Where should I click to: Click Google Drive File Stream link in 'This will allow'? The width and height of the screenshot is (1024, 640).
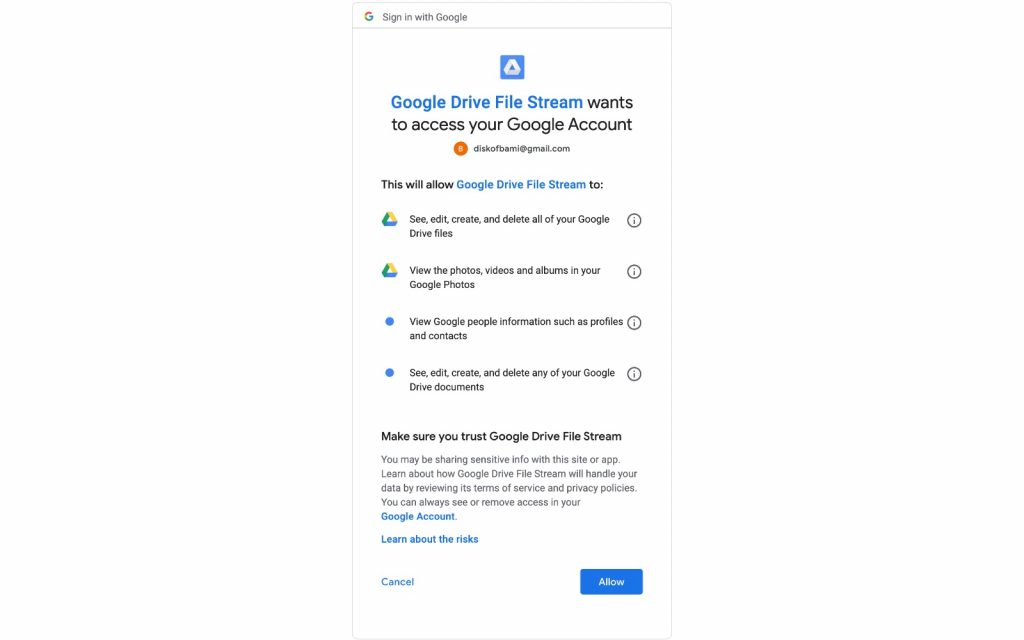521,185
